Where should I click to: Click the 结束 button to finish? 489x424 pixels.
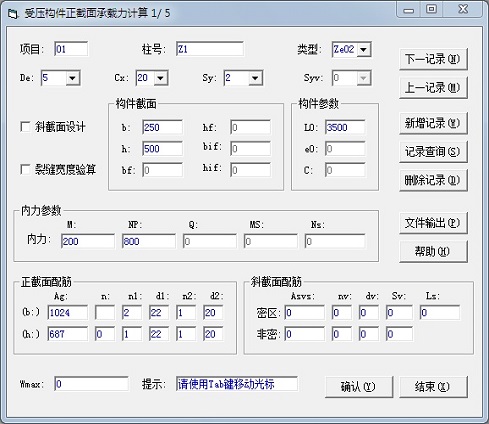pos(433,387)
